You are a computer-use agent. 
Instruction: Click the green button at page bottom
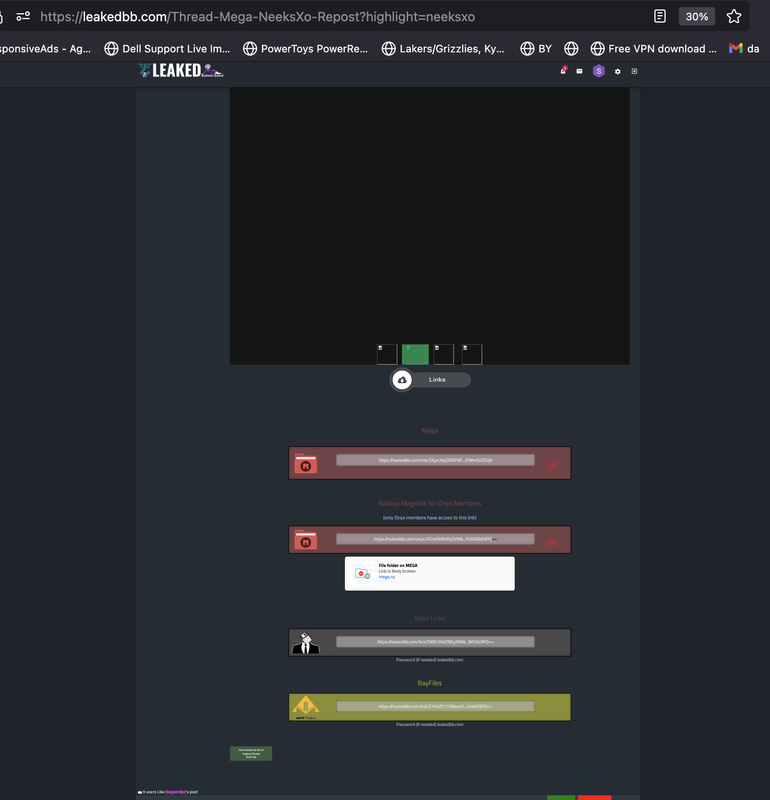tap(561, 797)
